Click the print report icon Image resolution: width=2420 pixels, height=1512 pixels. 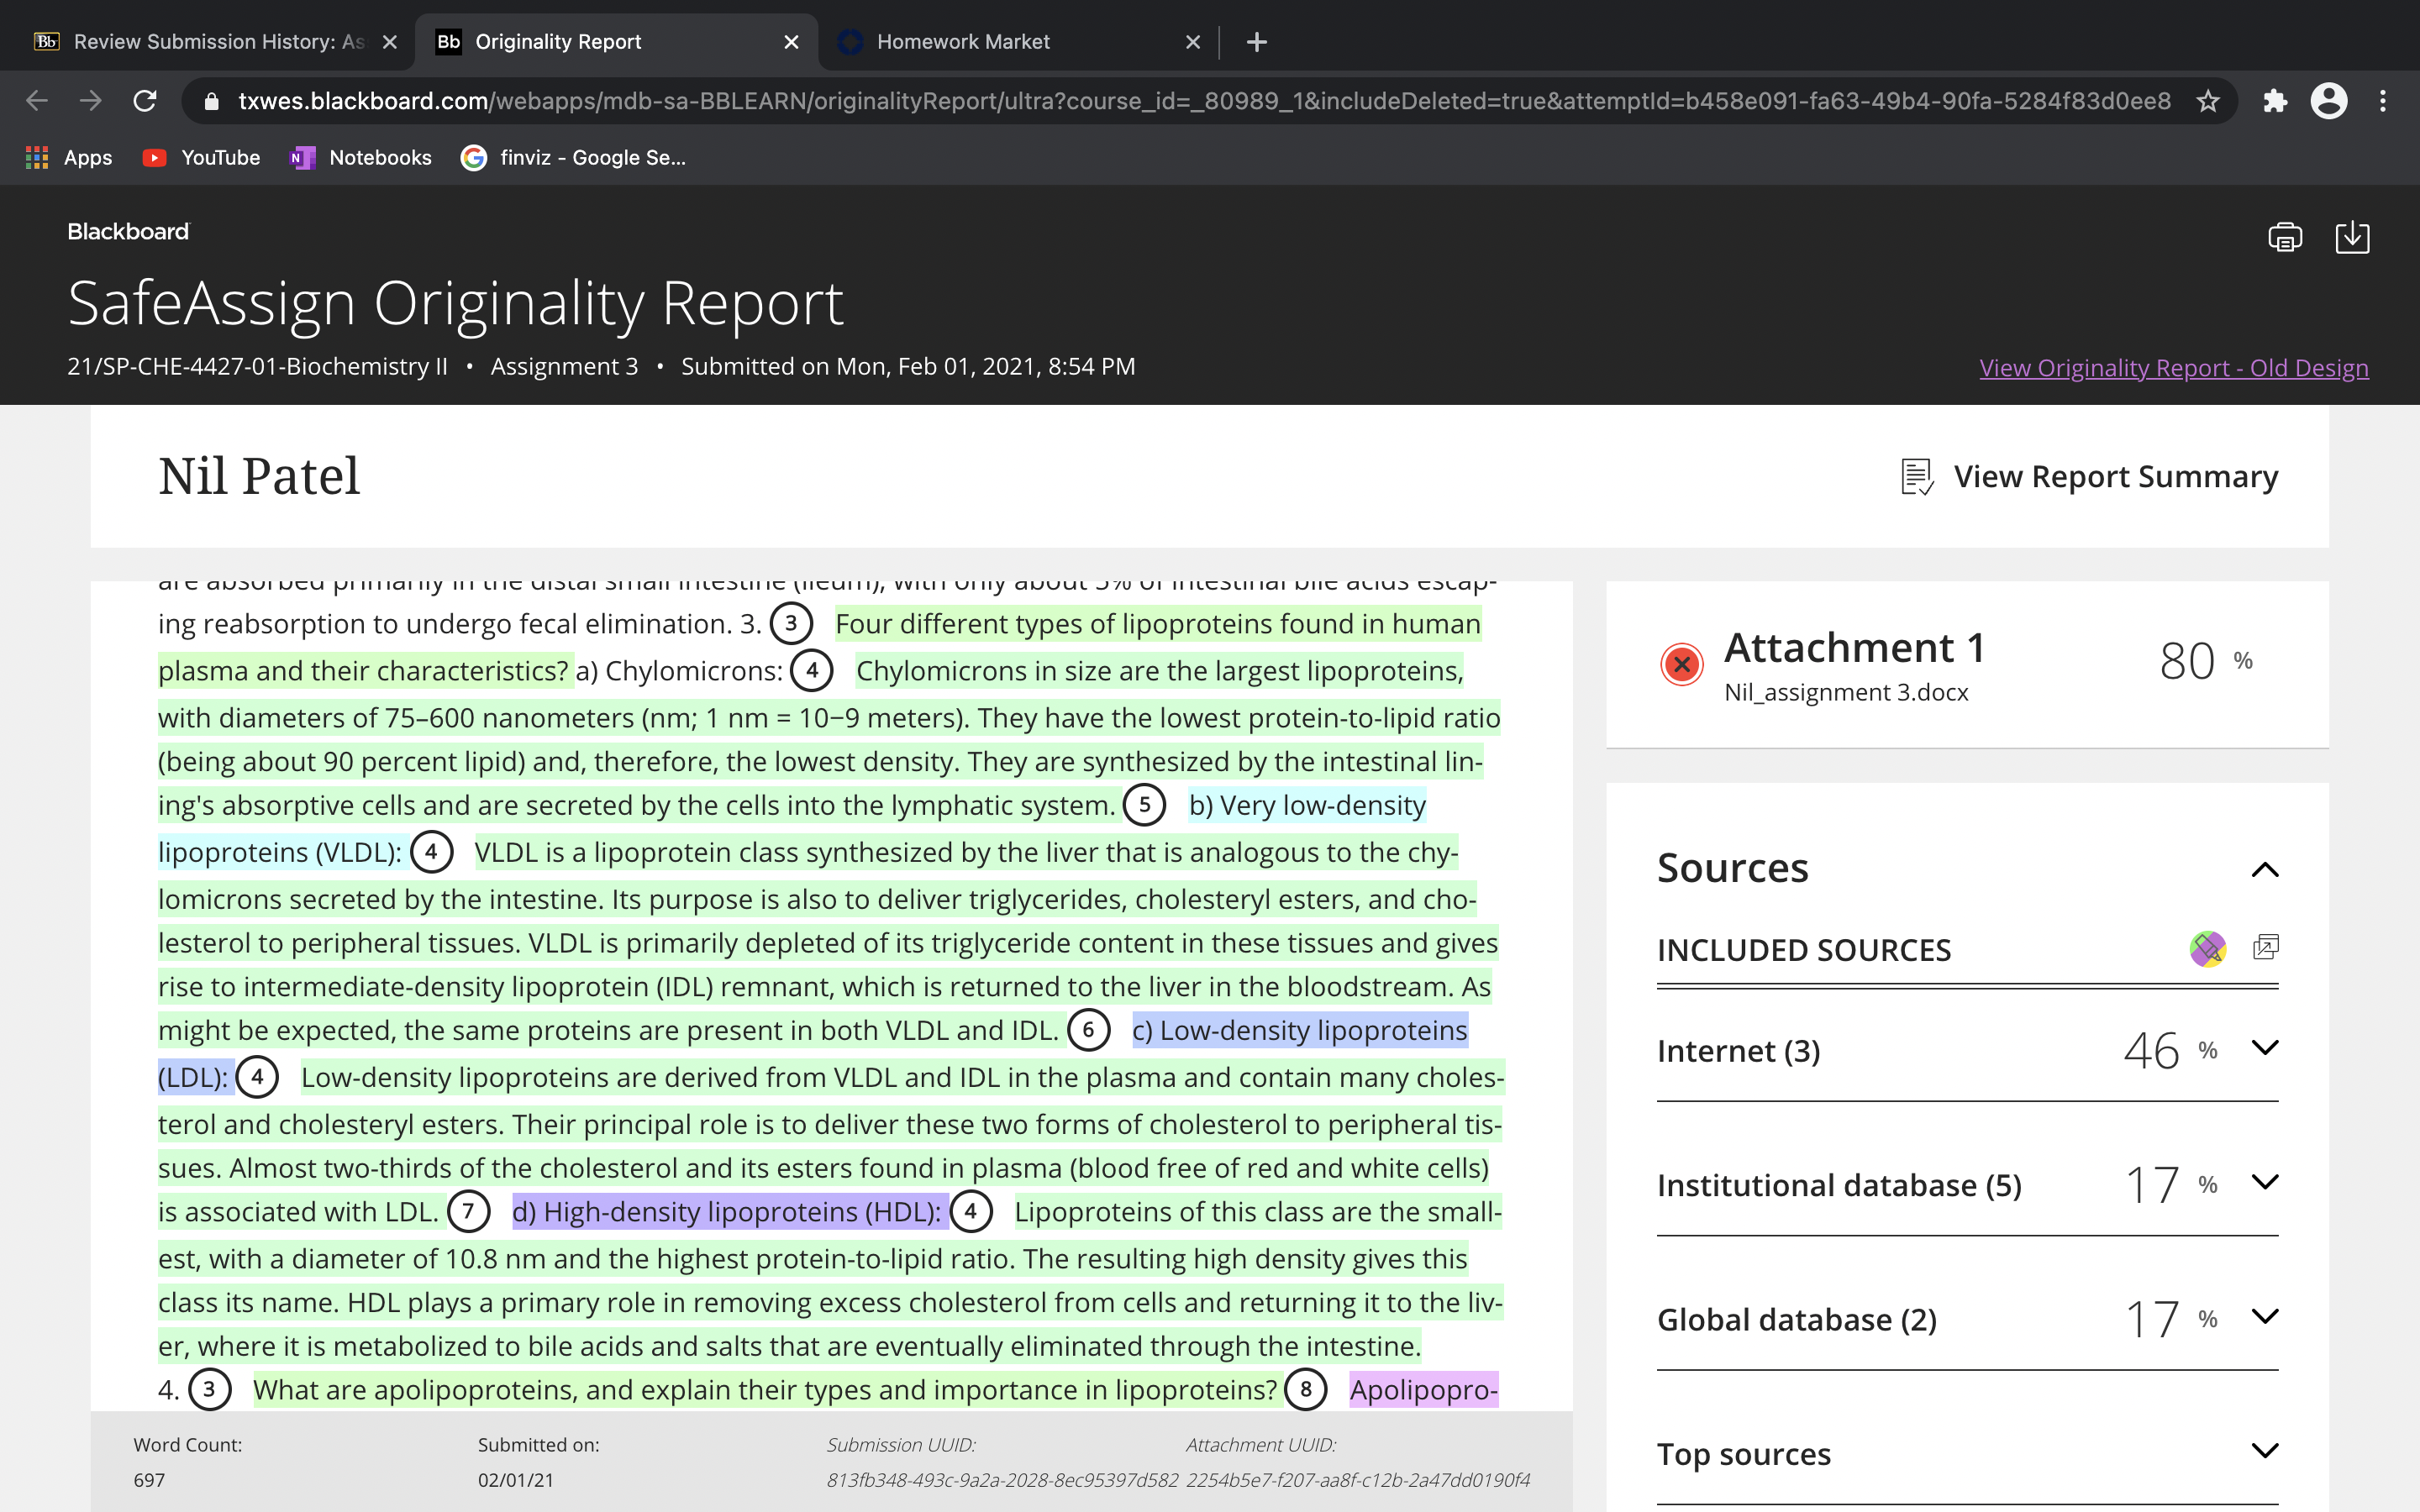pyautogui.click(x=2284, y=237)
